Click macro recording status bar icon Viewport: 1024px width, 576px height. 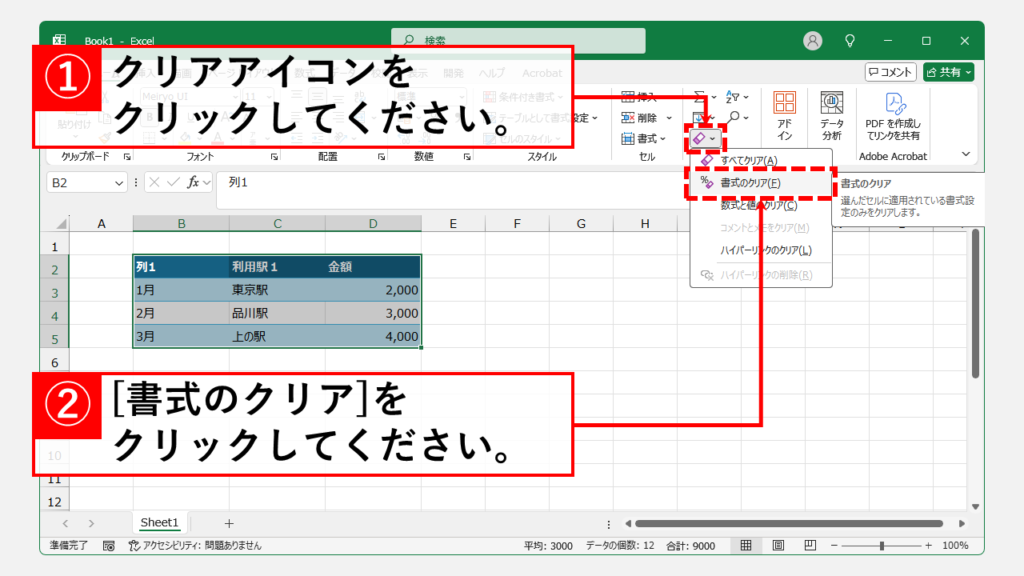[108, 545]
